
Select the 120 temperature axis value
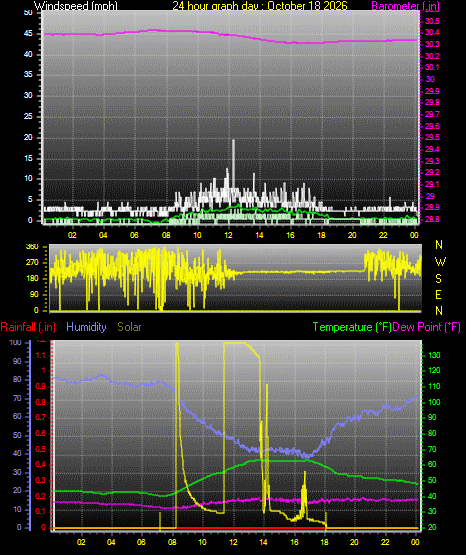click(434, 371)
